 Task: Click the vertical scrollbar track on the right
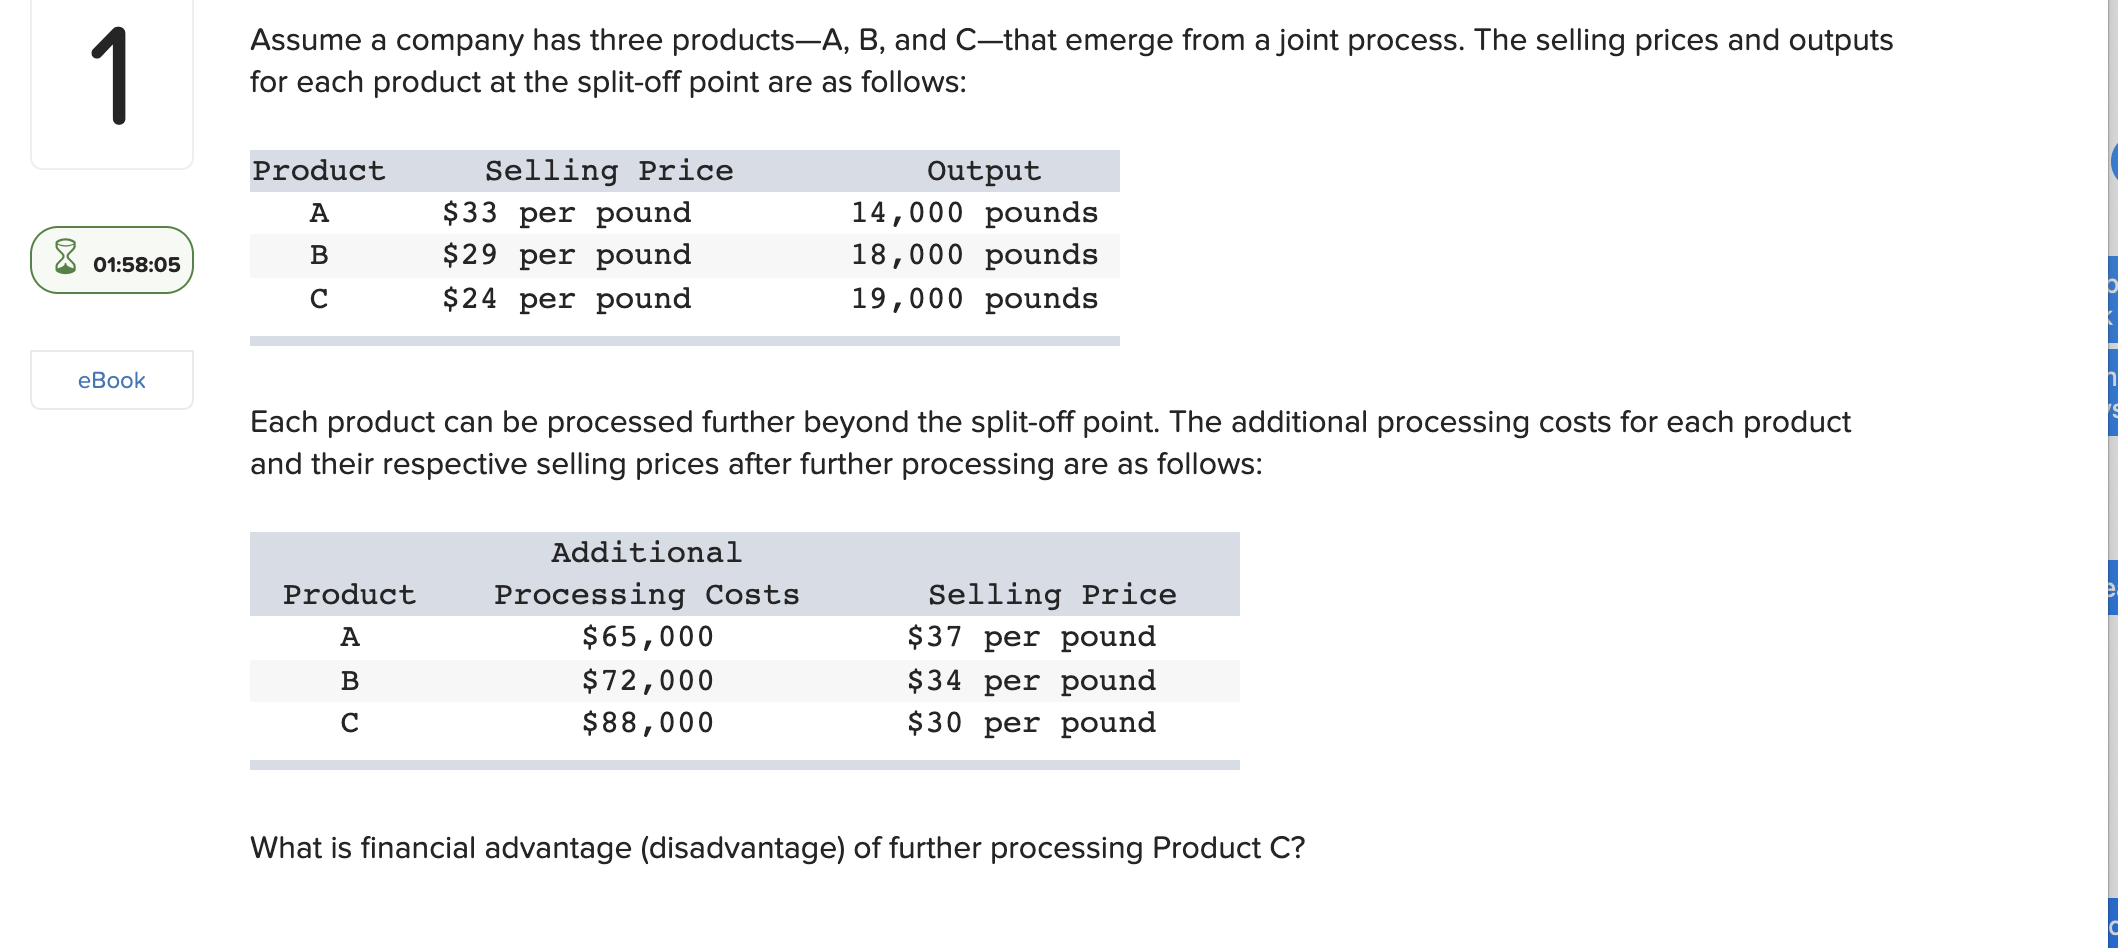(2104, 474)
